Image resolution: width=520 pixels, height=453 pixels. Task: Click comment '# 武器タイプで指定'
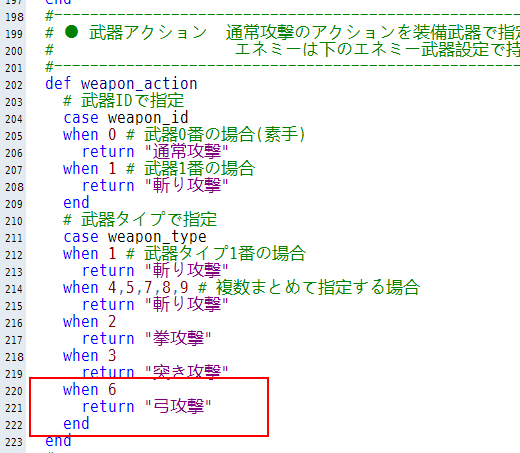click(x=140, y=220)
